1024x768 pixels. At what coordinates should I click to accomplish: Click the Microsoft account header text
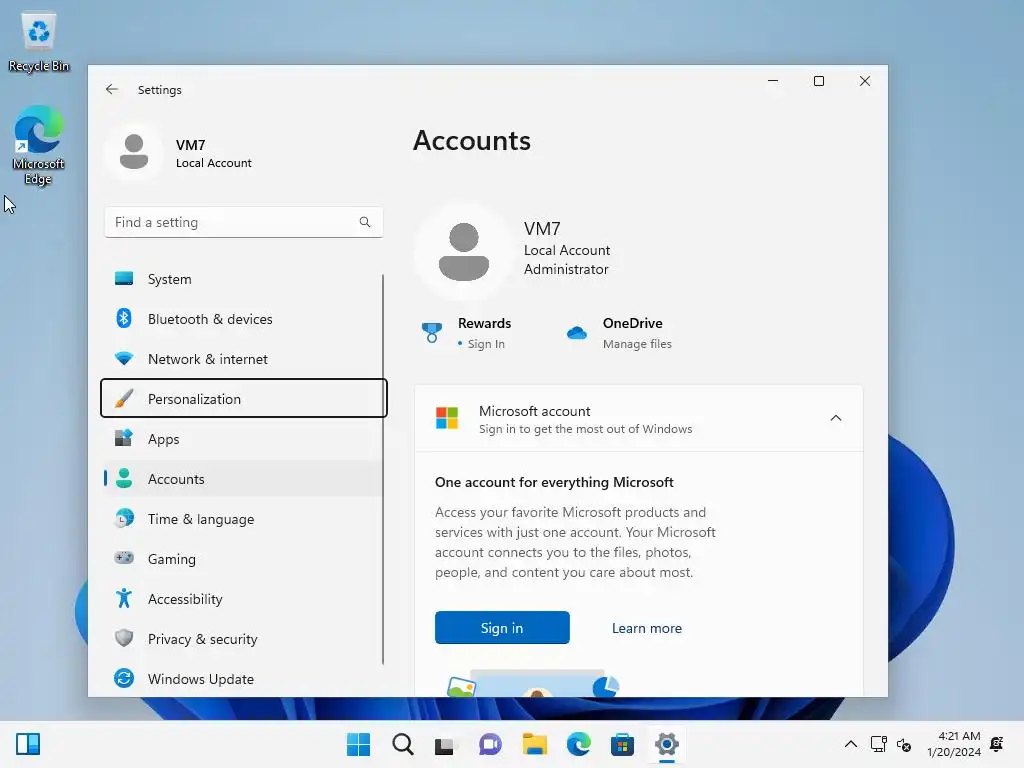pyautogui.click(x=534, y=411)
